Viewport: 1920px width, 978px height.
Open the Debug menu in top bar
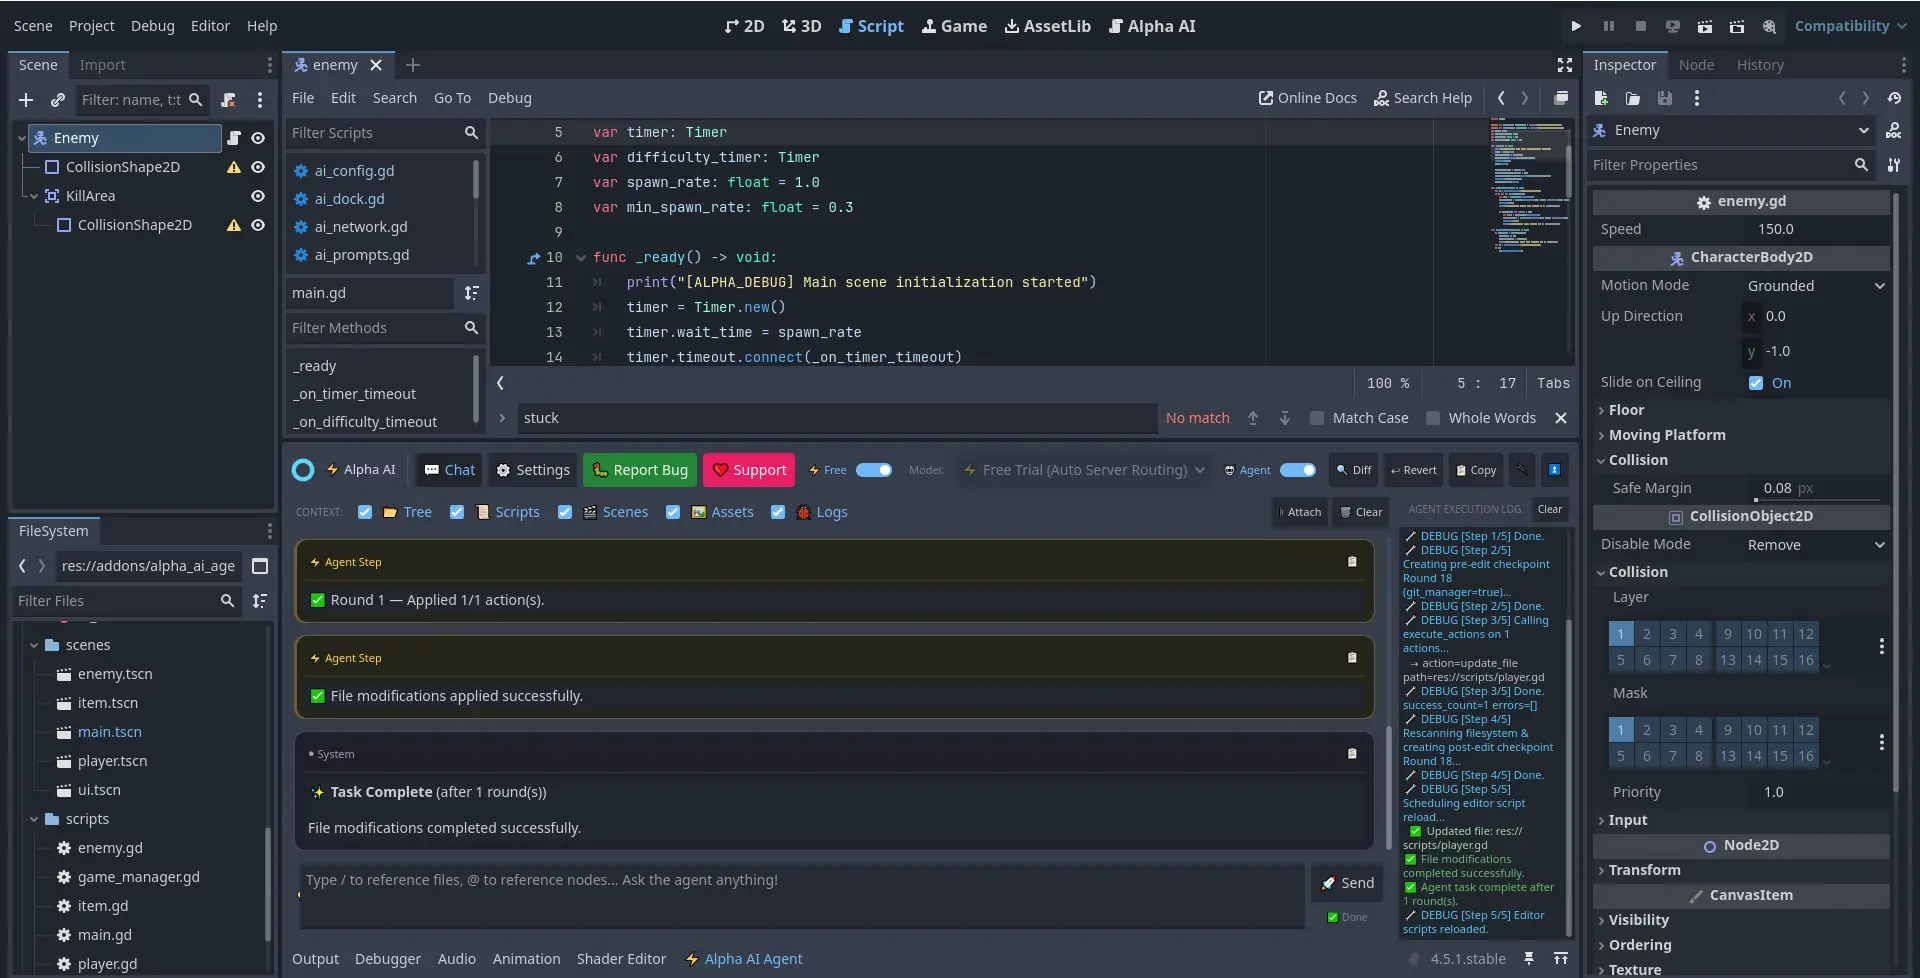[x=152, y=26]
